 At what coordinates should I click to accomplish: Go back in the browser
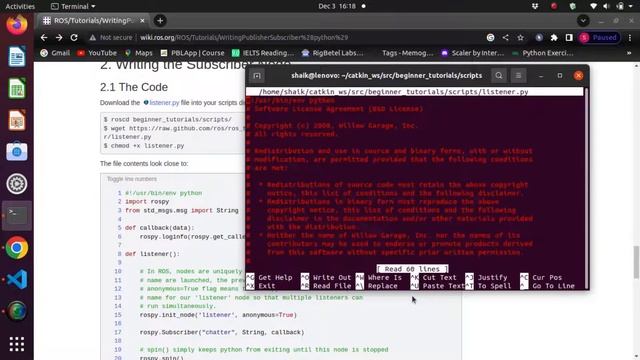[x=44, y=38]
